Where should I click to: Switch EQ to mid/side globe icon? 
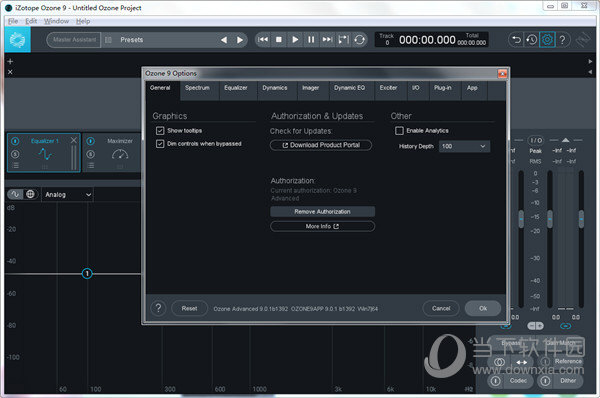point(30,194)
